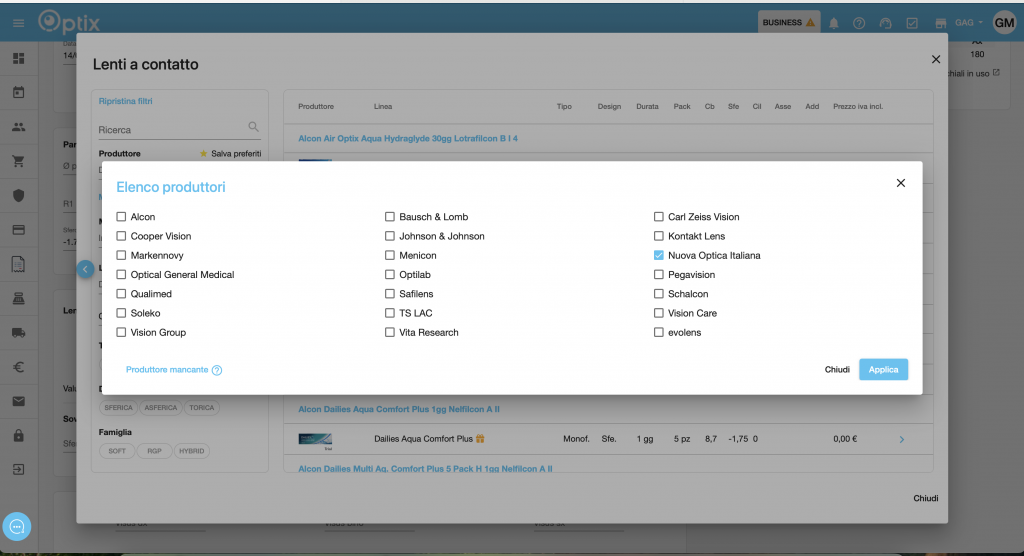Select the TORICA design chip
Image resolution: width=1024 pixels, height=556 pixels.
coord(202,408)
